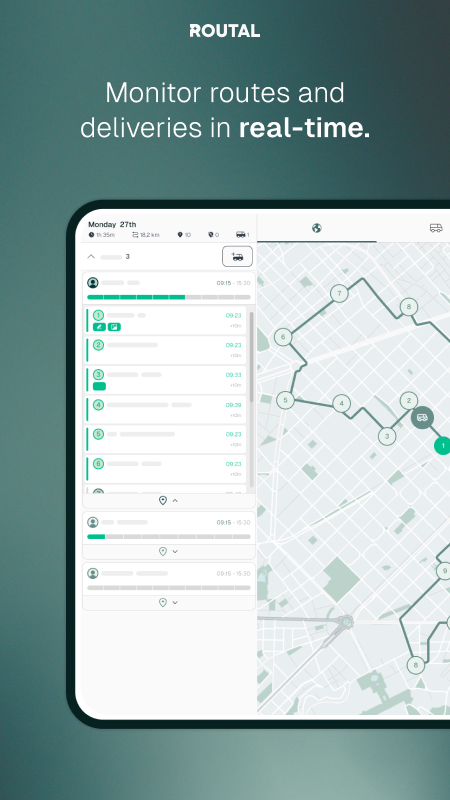
Task: Click the vehicle count icon beside 1
Action: click(x=240, y=235)
